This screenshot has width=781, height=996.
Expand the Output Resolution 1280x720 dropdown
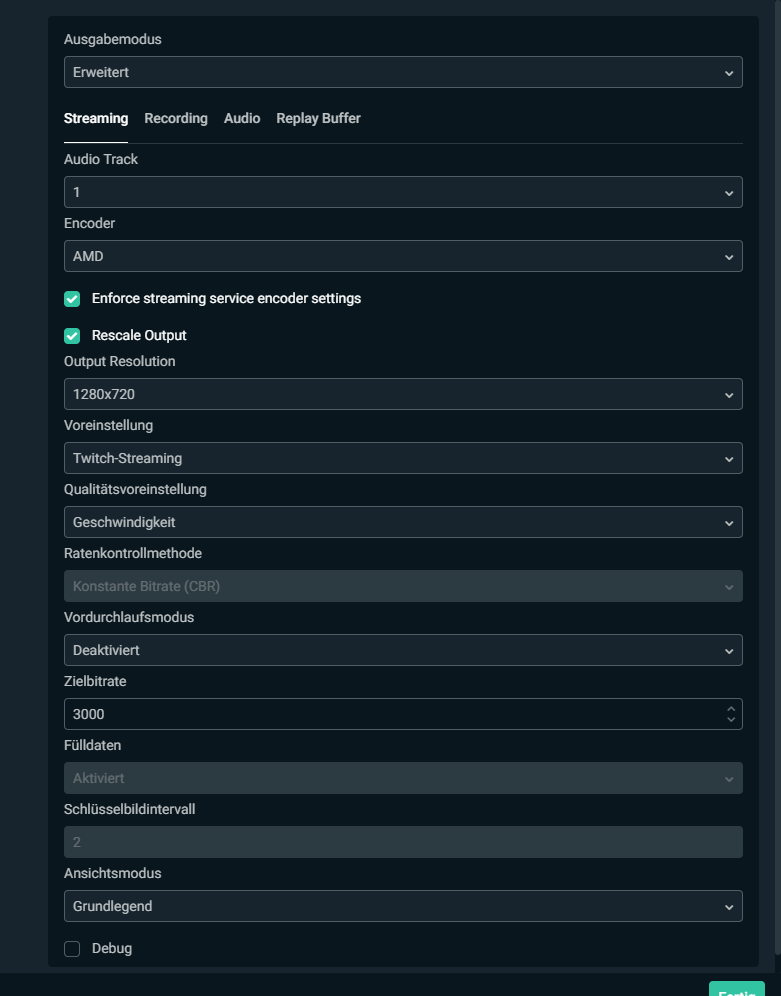402,394
